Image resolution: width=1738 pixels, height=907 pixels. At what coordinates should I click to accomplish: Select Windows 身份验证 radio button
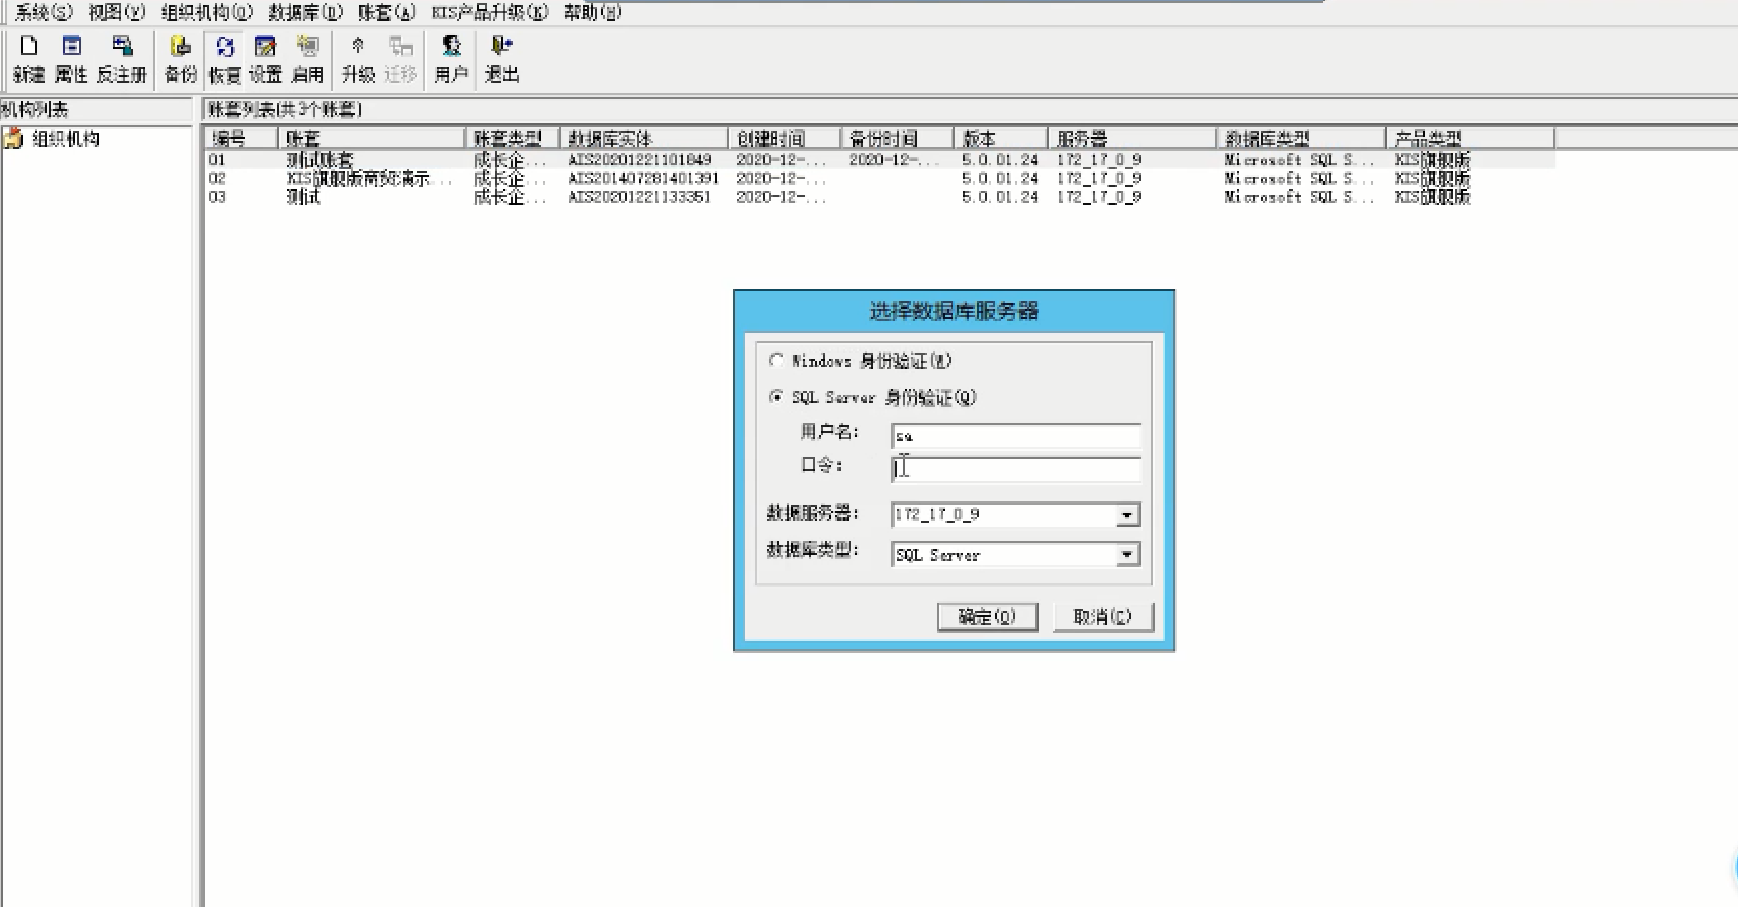pyautogui.click(x=776, y=360)
